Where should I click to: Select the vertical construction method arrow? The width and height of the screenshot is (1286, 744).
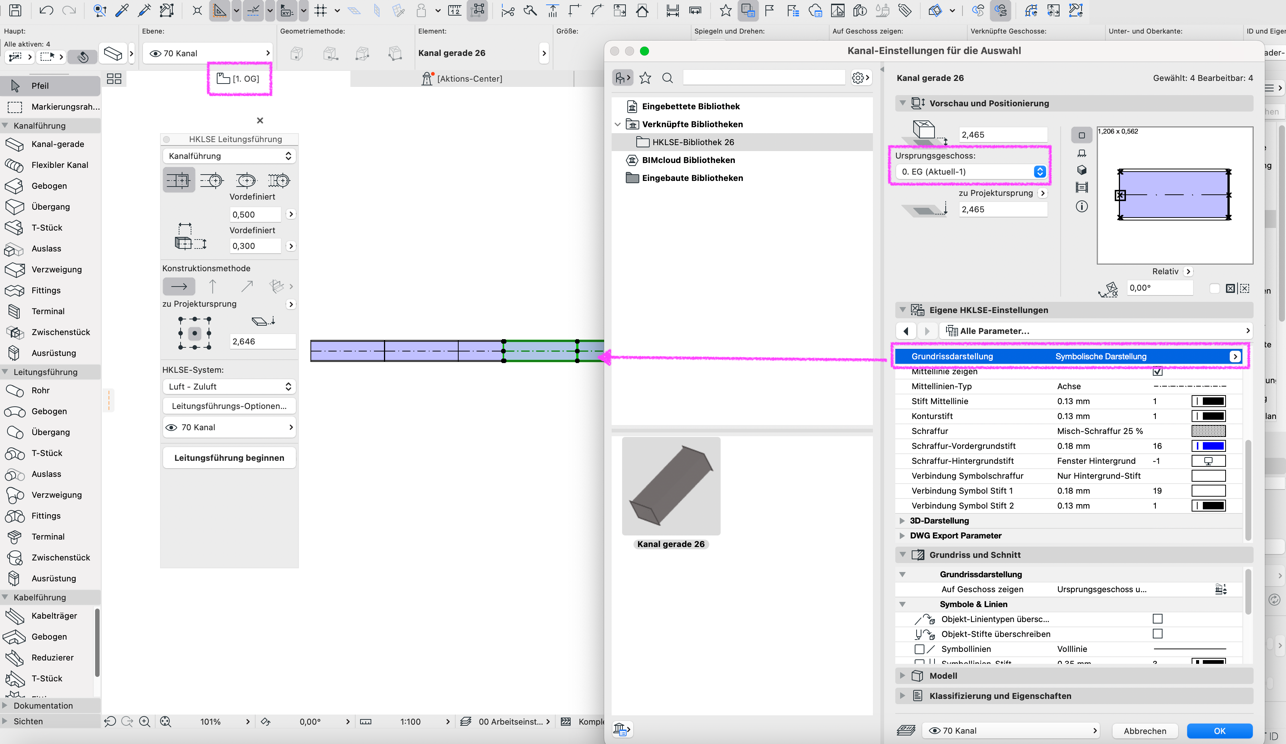click(213, 286)
